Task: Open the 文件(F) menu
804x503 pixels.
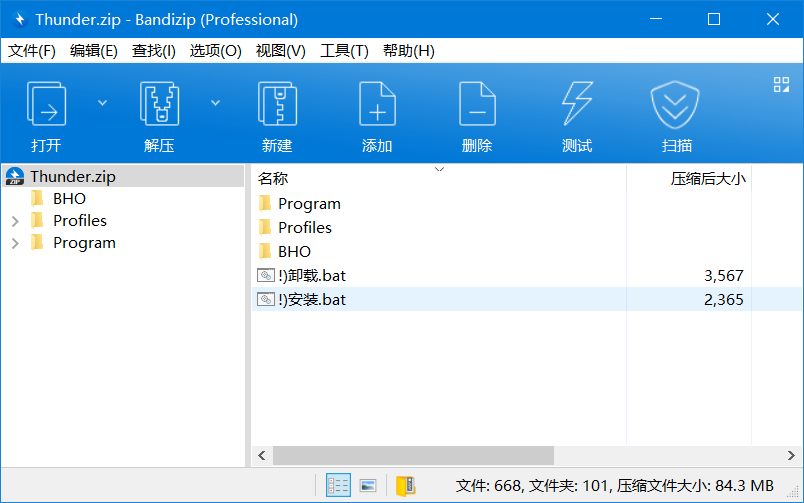Action: (x=33, y=51)
